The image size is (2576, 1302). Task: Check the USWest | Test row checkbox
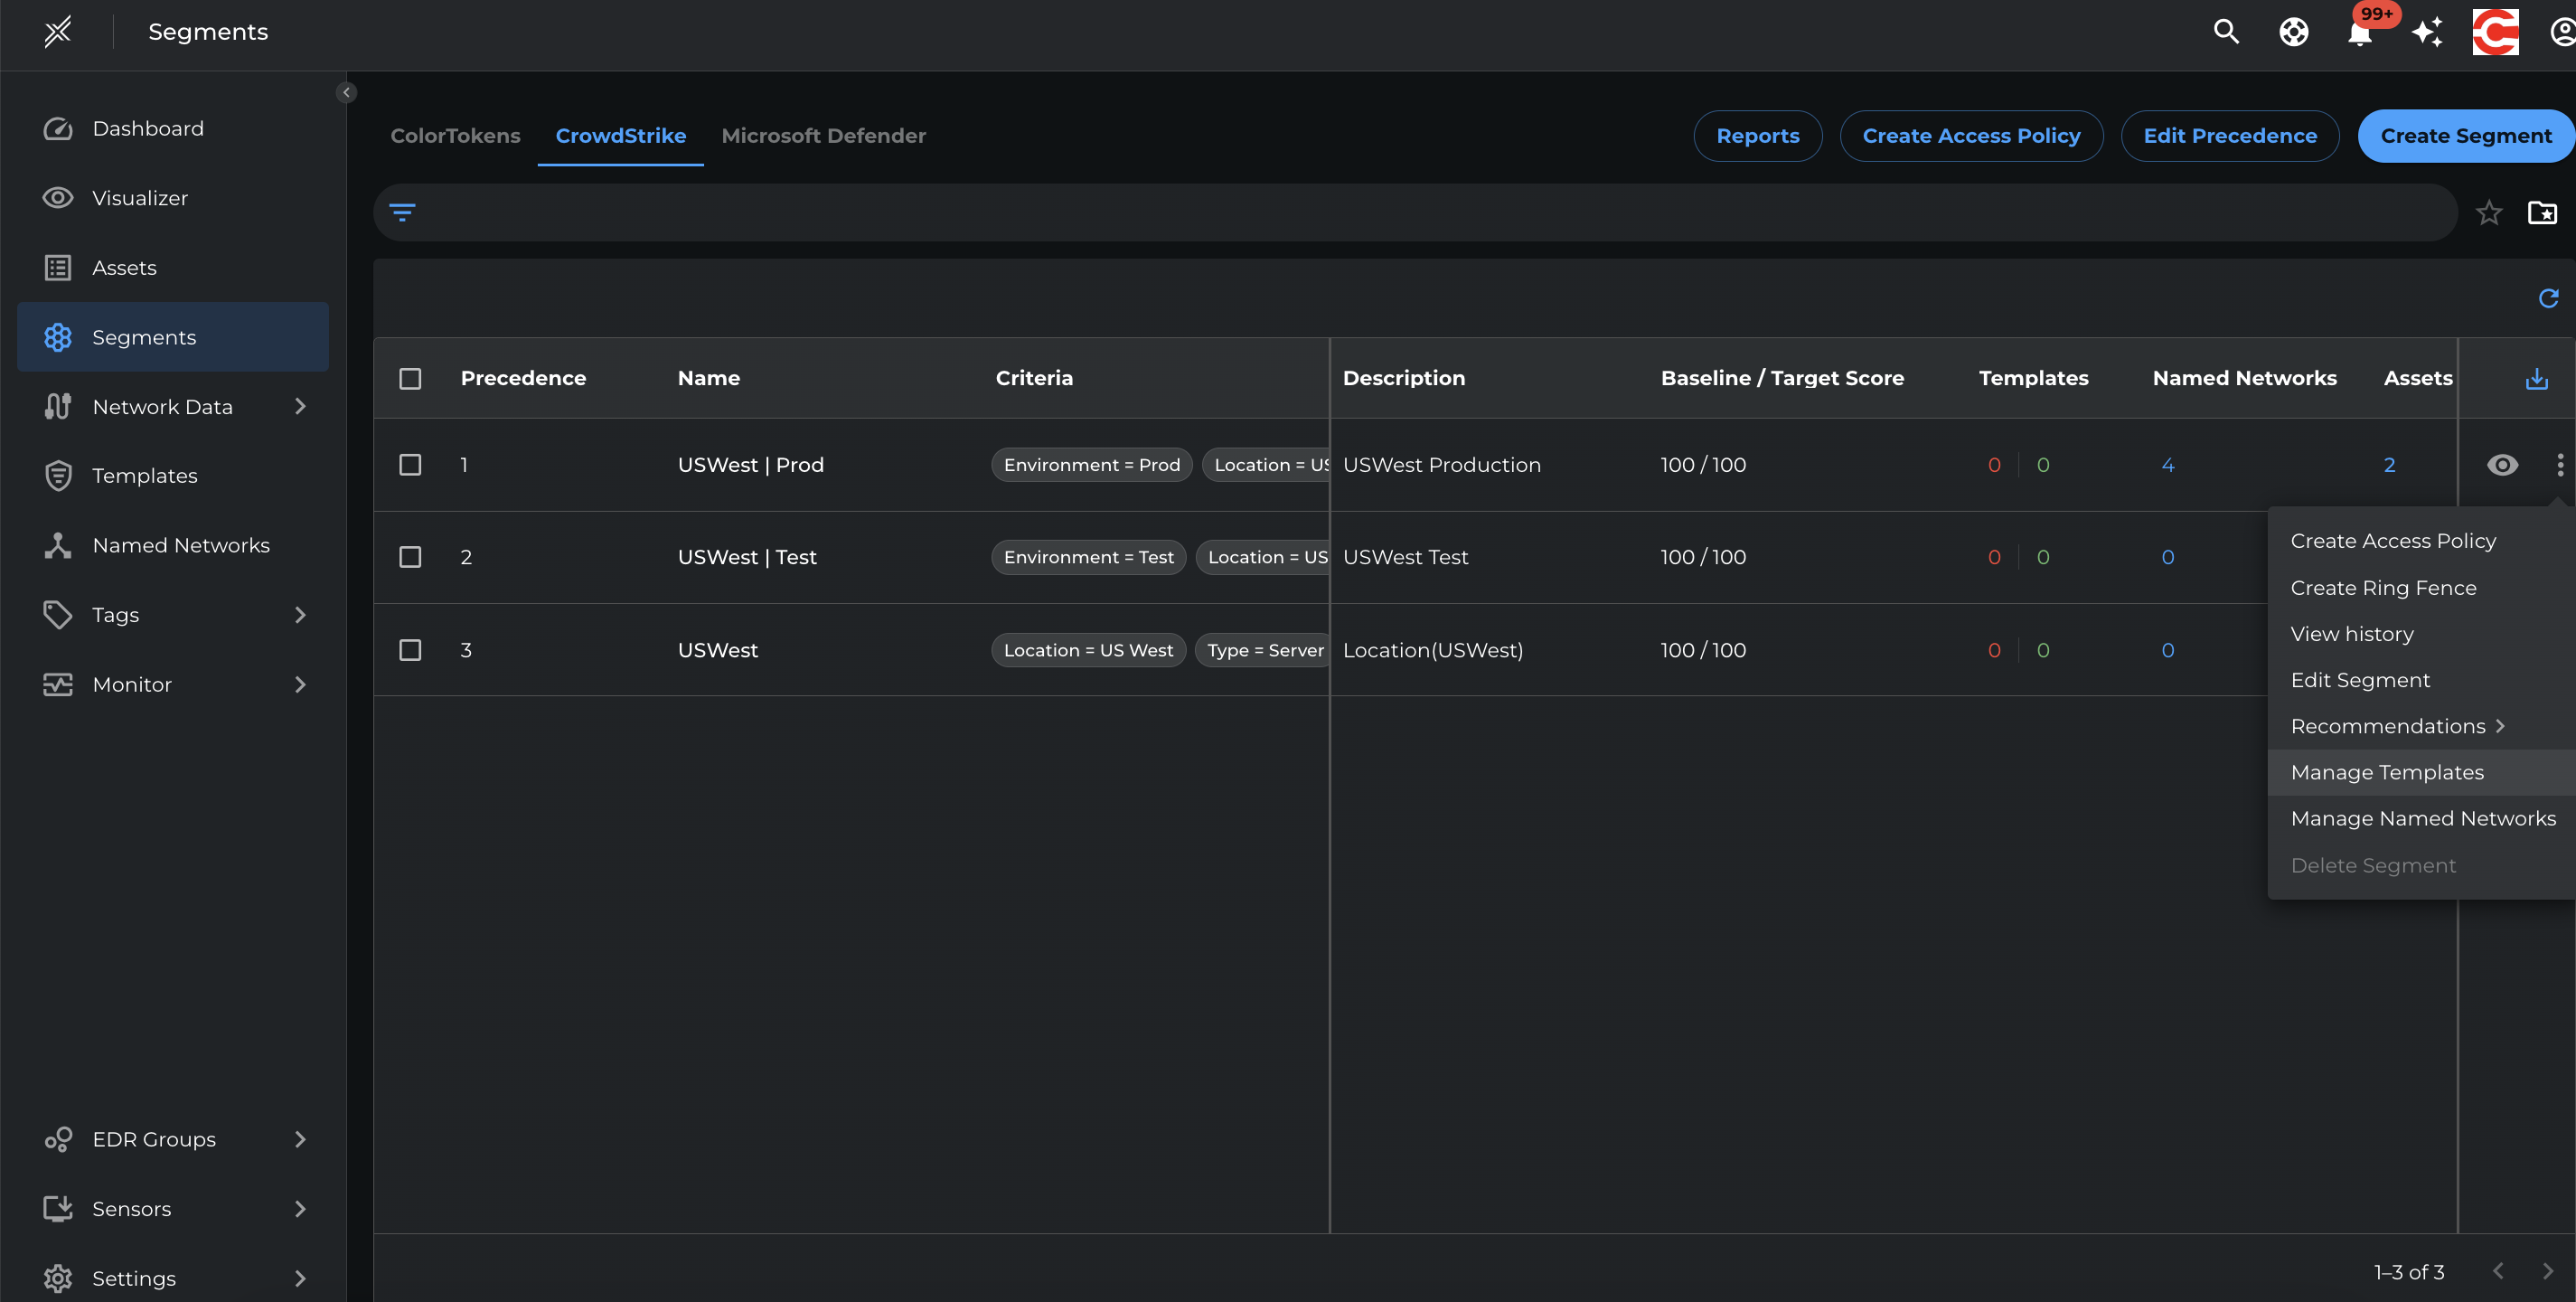410,557
